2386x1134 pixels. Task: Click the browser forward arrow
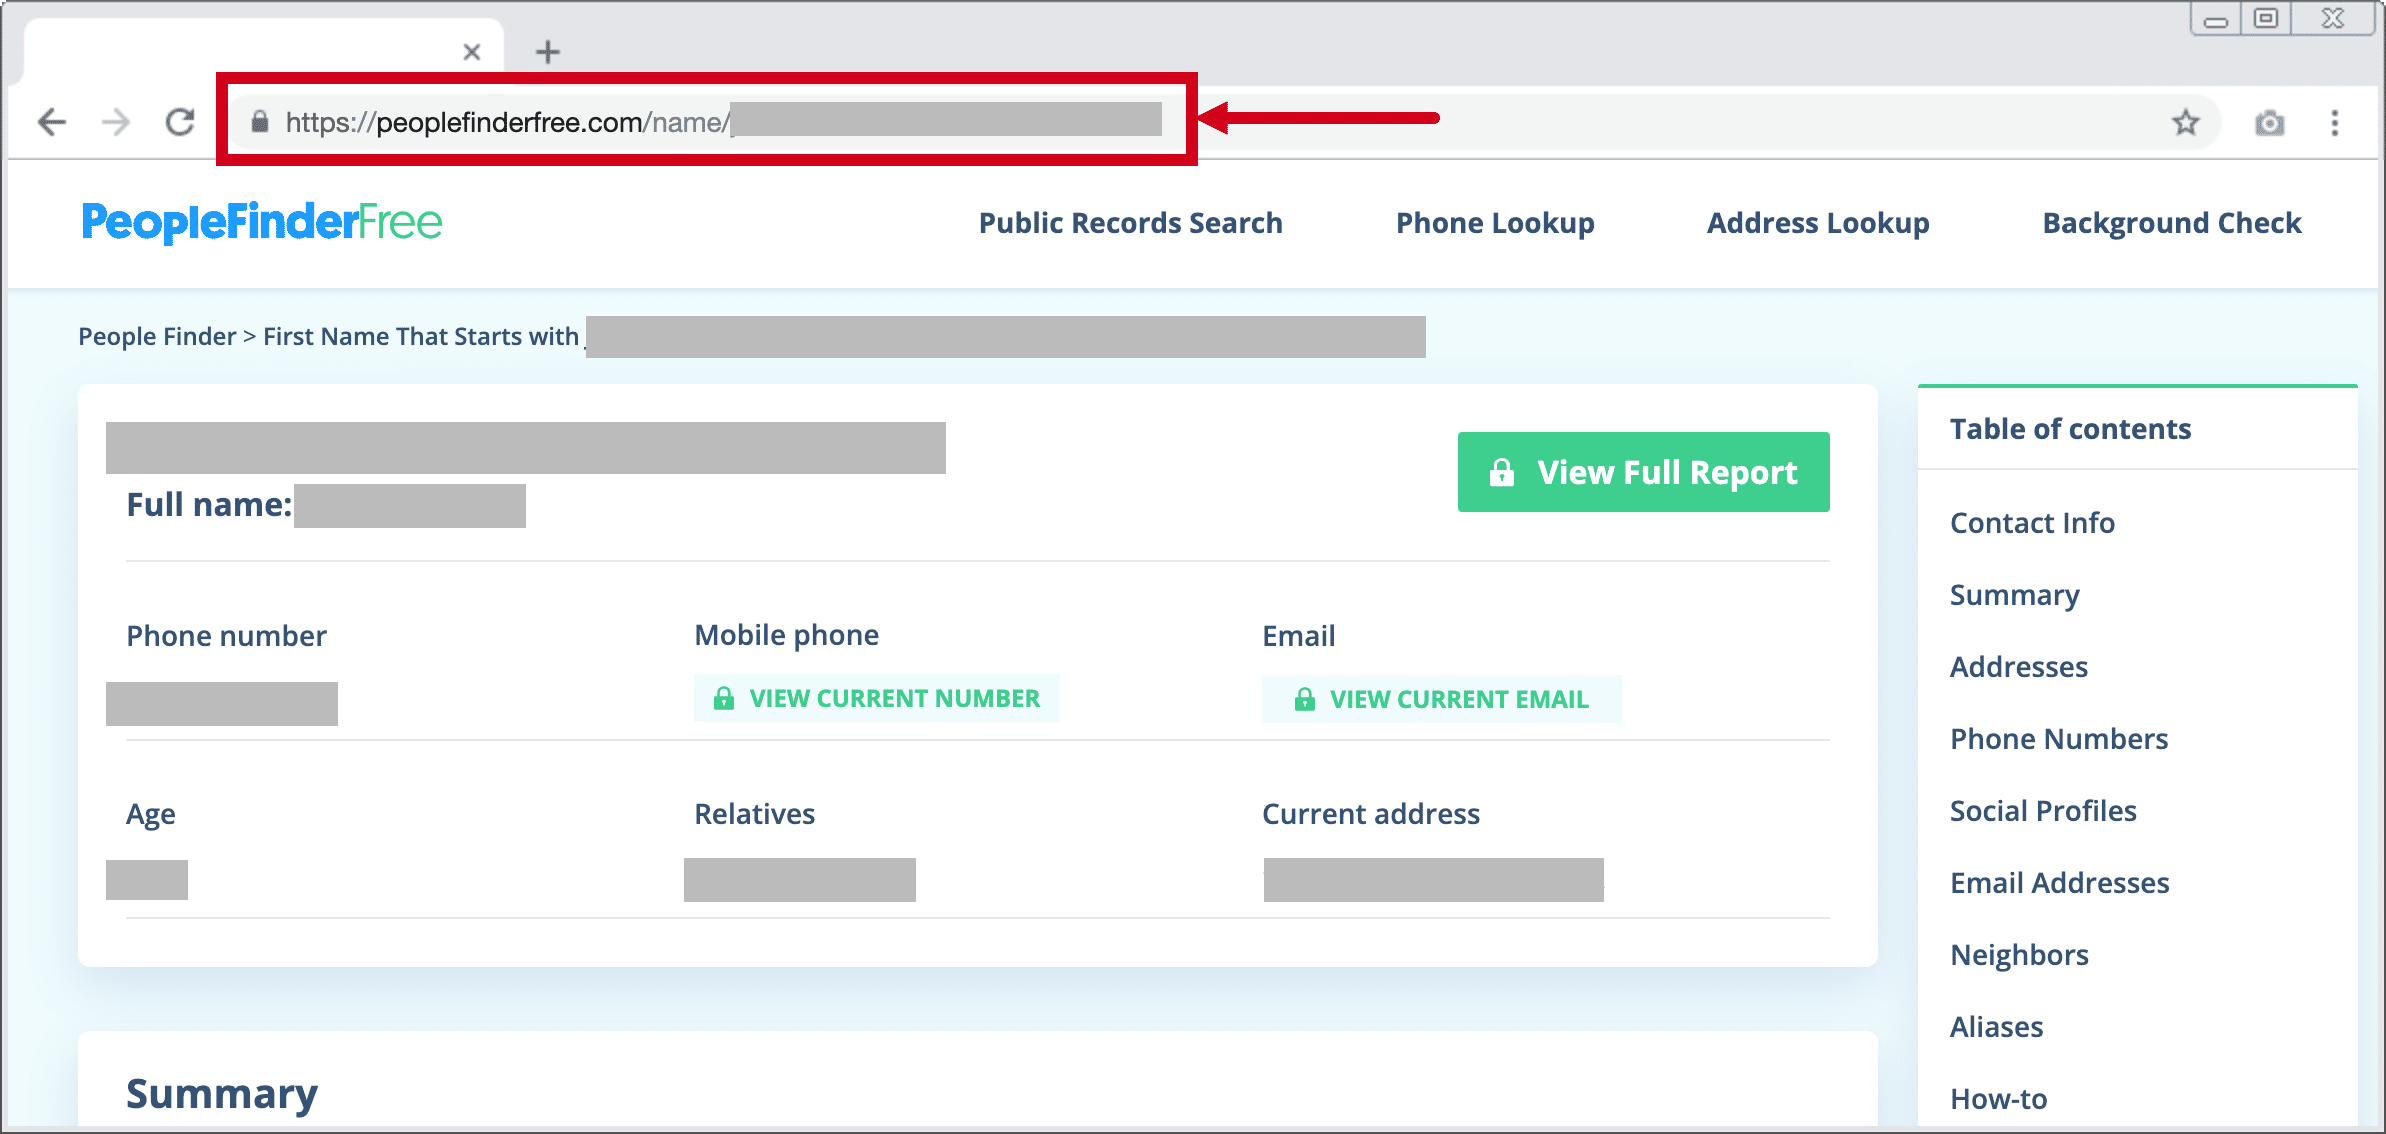coord(117,122)
